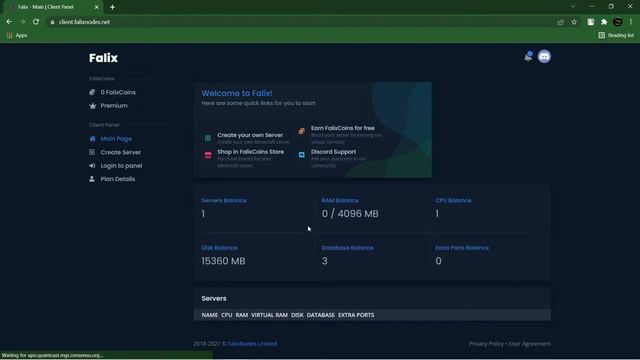This screenshot has height=360, width=640.
Task: Click the RAM Balance 0 / 4096 MB value
Action: [x=350, y=214]
